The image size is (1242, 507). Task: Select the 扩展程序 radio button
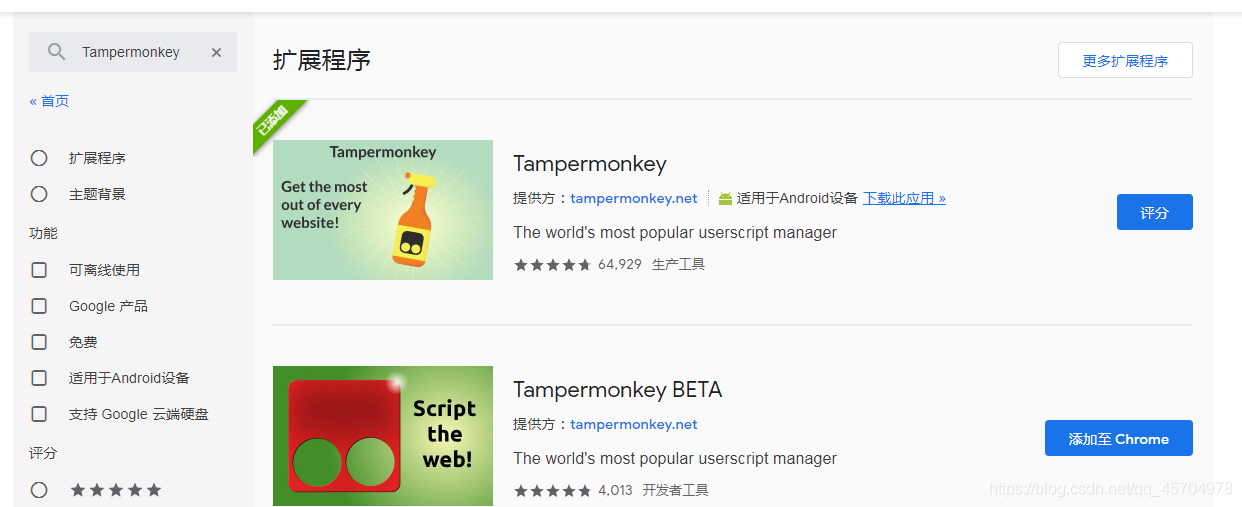tap(39, 158)
